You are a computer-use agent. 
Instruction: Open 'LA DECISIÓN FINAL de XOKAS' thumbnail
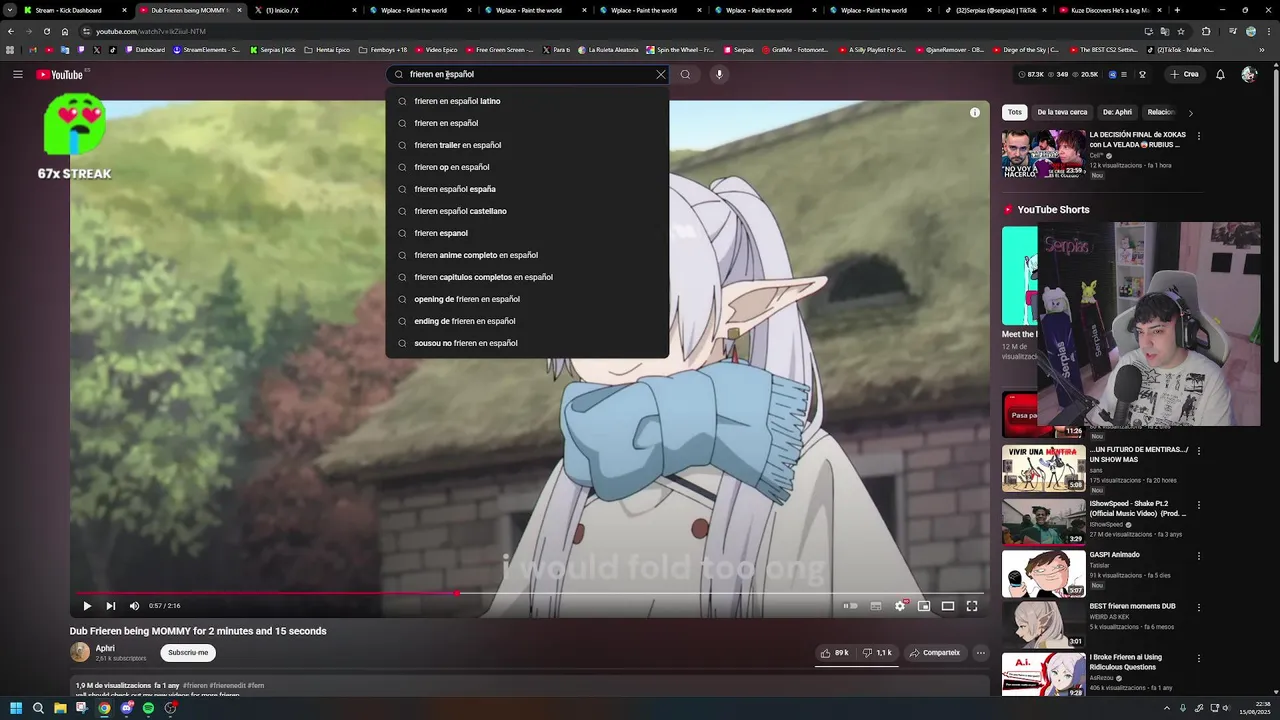(1043, 153)
